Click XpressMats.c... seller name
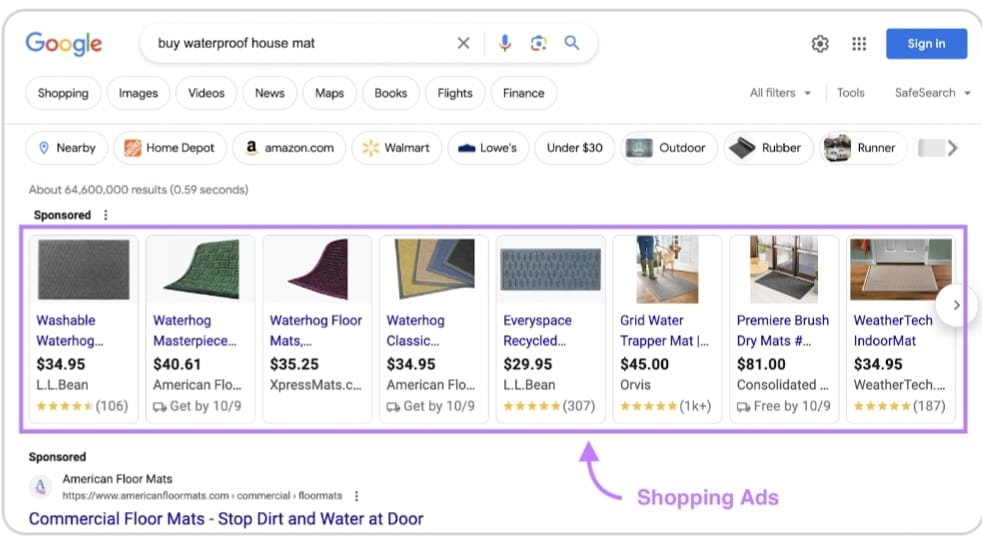 [316, 385]
